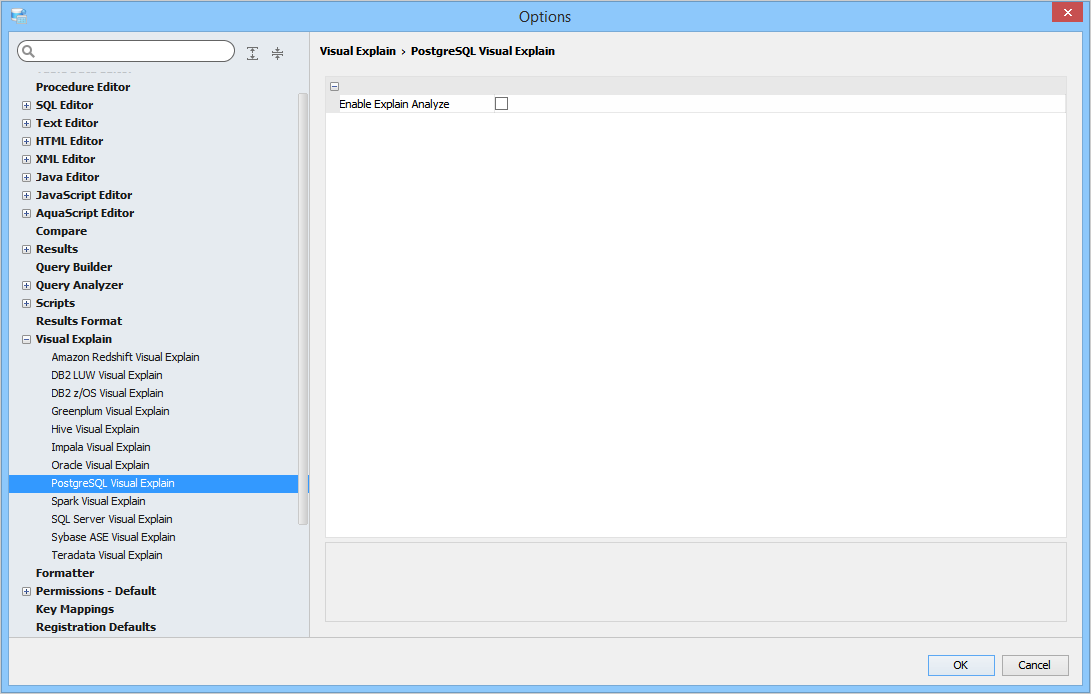
Task: Open Query Builder settings
Action: pos(74,267)
